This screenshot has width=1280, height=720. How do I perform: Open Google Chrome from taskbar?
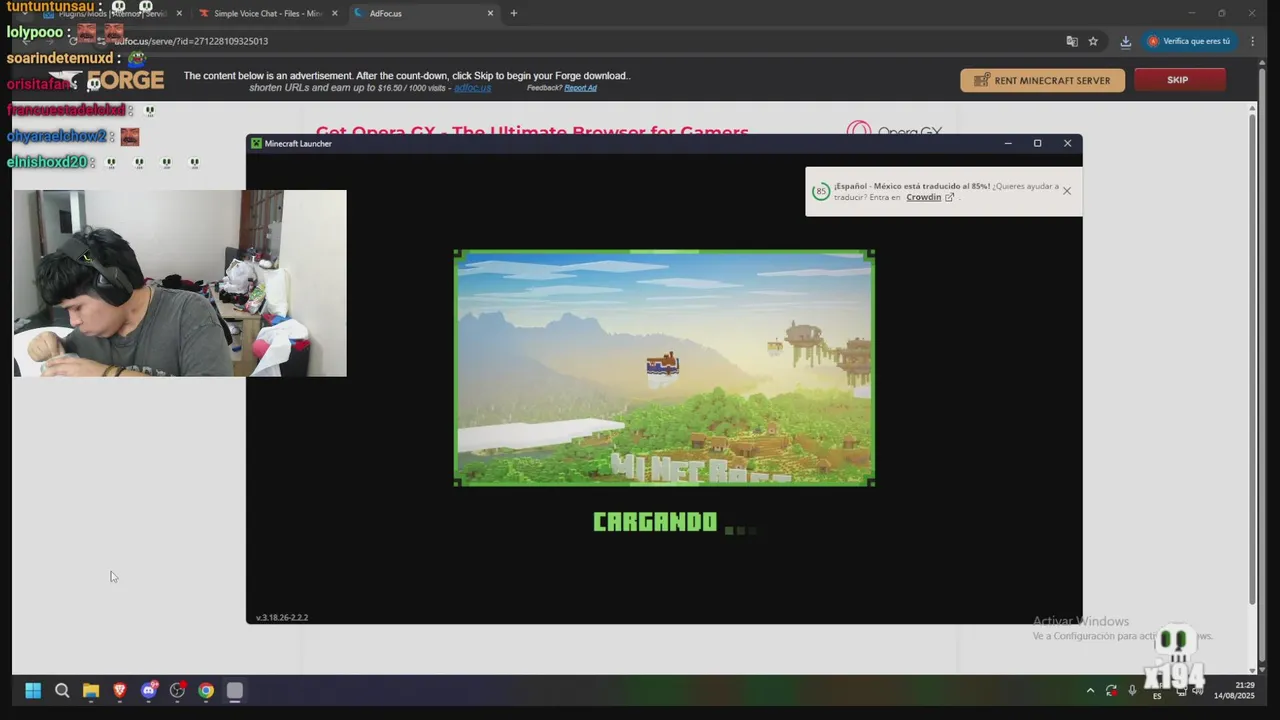click(206, 690)
